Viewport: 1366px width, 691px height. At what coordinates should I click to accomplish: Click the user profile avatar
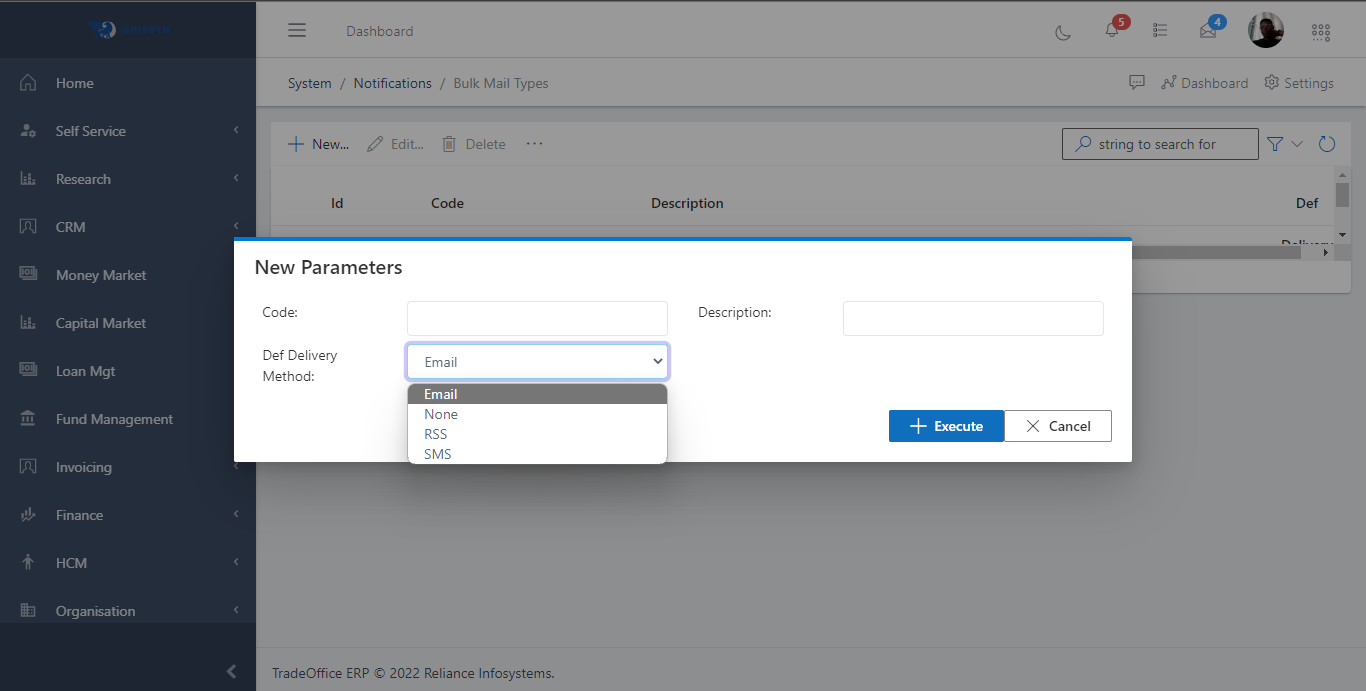pyautogui.click(x=1265, y=31)
